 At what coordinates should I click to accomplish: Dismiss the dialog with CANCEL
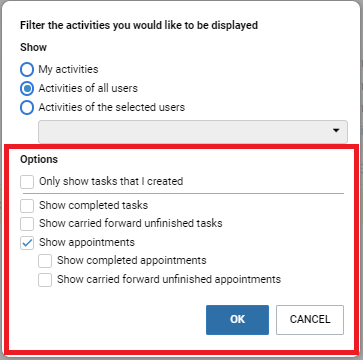(310, 320)
